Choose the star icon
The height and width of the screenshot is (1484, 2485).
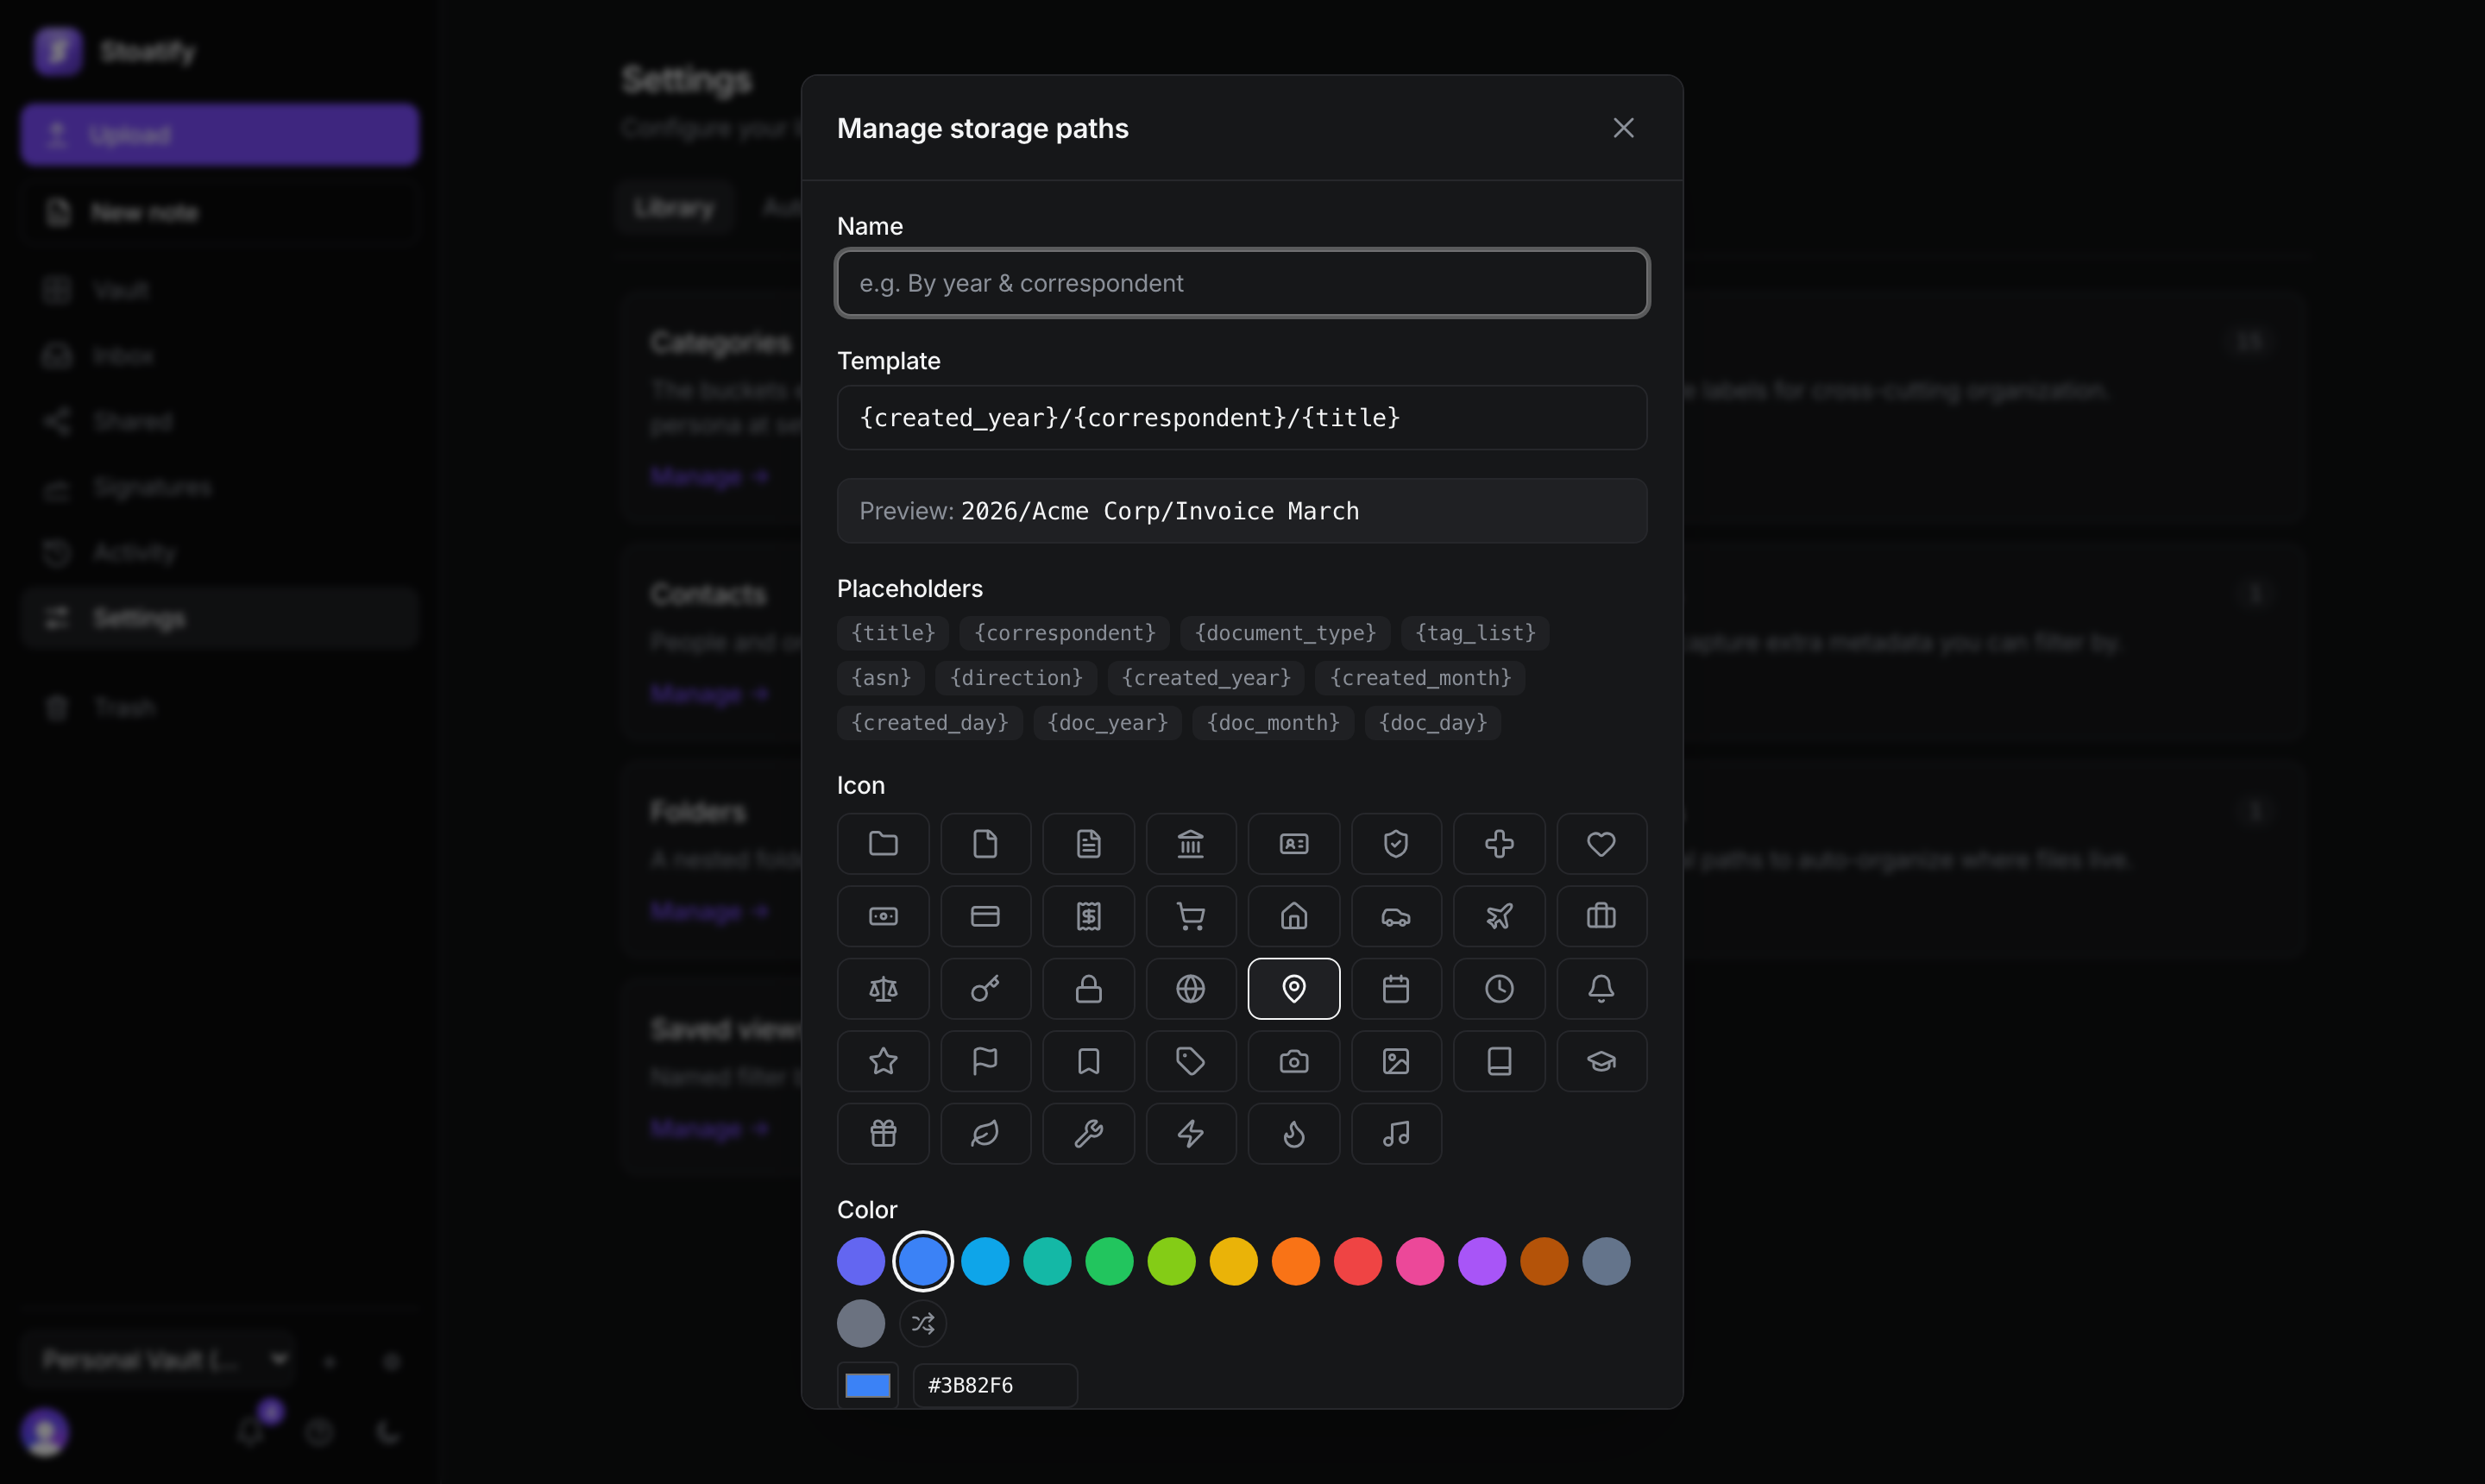click(883, 1061)
